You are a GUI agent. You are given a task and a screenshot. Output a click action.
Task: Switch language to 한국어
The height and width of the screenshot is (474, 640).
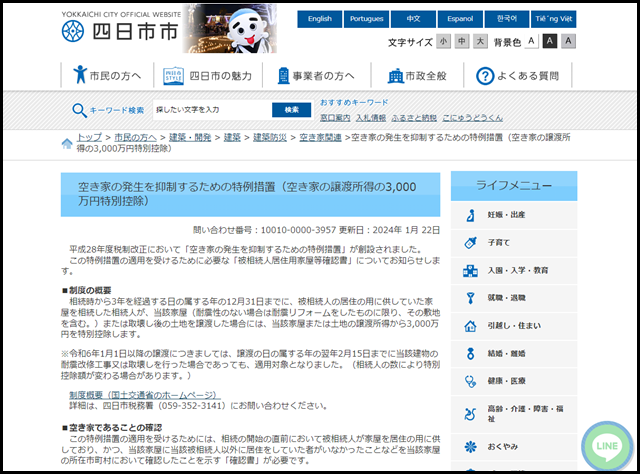click(x=507, y=19)
